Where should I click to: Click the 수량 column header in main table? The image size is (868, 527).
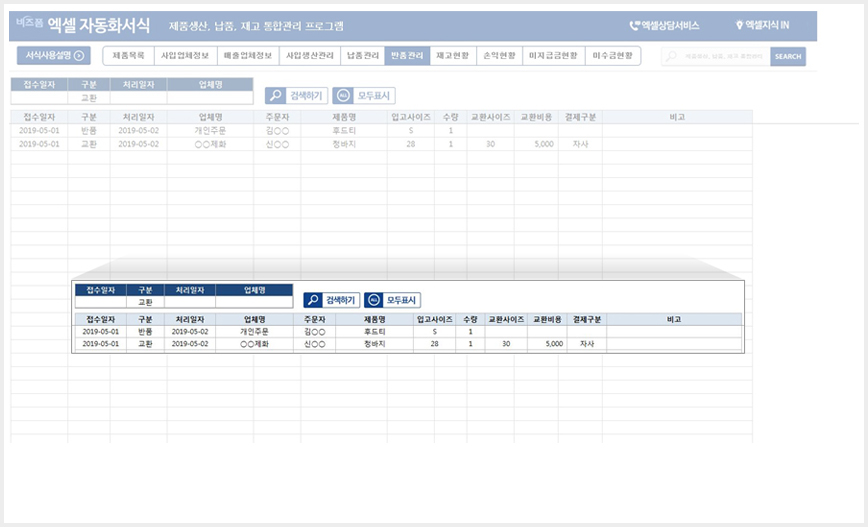click(451, 117)
